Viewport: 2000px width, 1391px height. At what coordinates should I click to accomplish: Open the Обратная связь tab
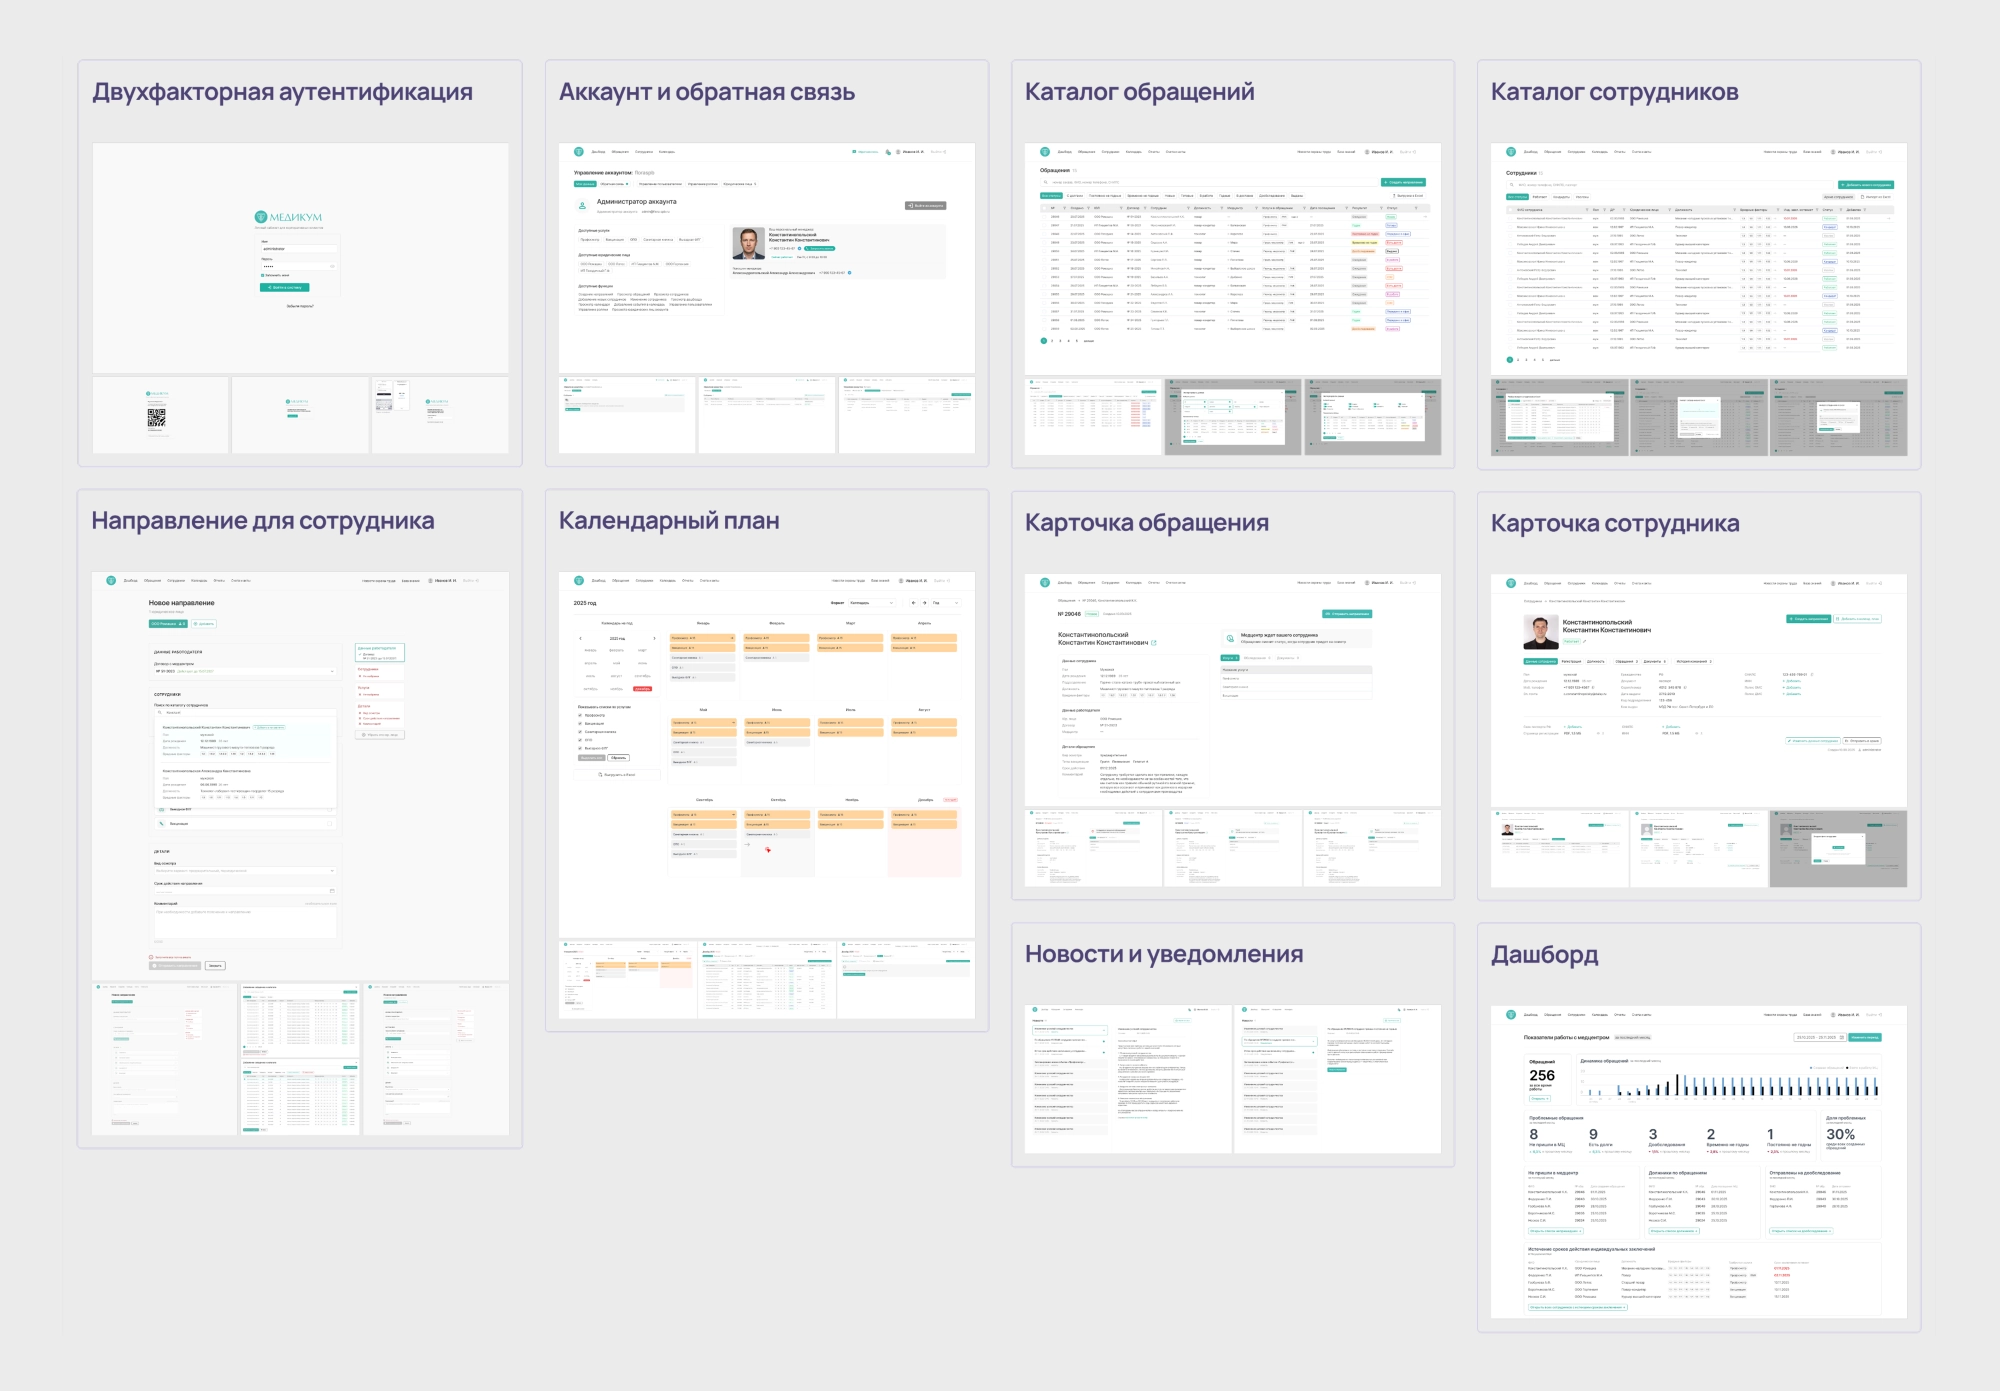(x=613, y=184)
